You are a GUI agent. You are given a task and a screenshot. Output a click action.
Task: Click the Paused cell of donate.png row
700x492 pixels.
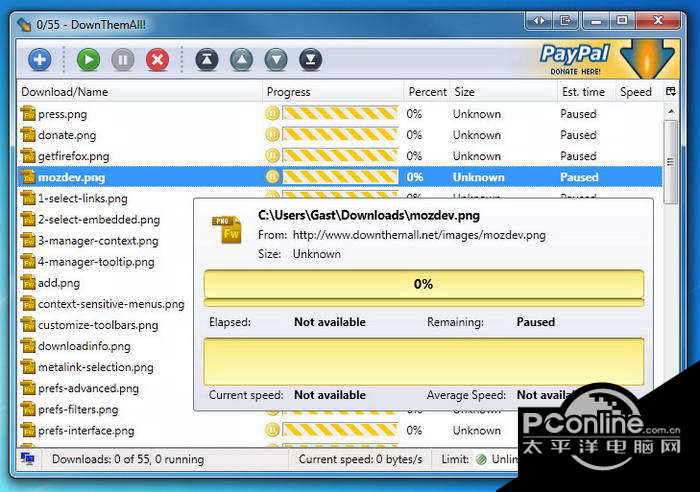(x=578, y=135)
